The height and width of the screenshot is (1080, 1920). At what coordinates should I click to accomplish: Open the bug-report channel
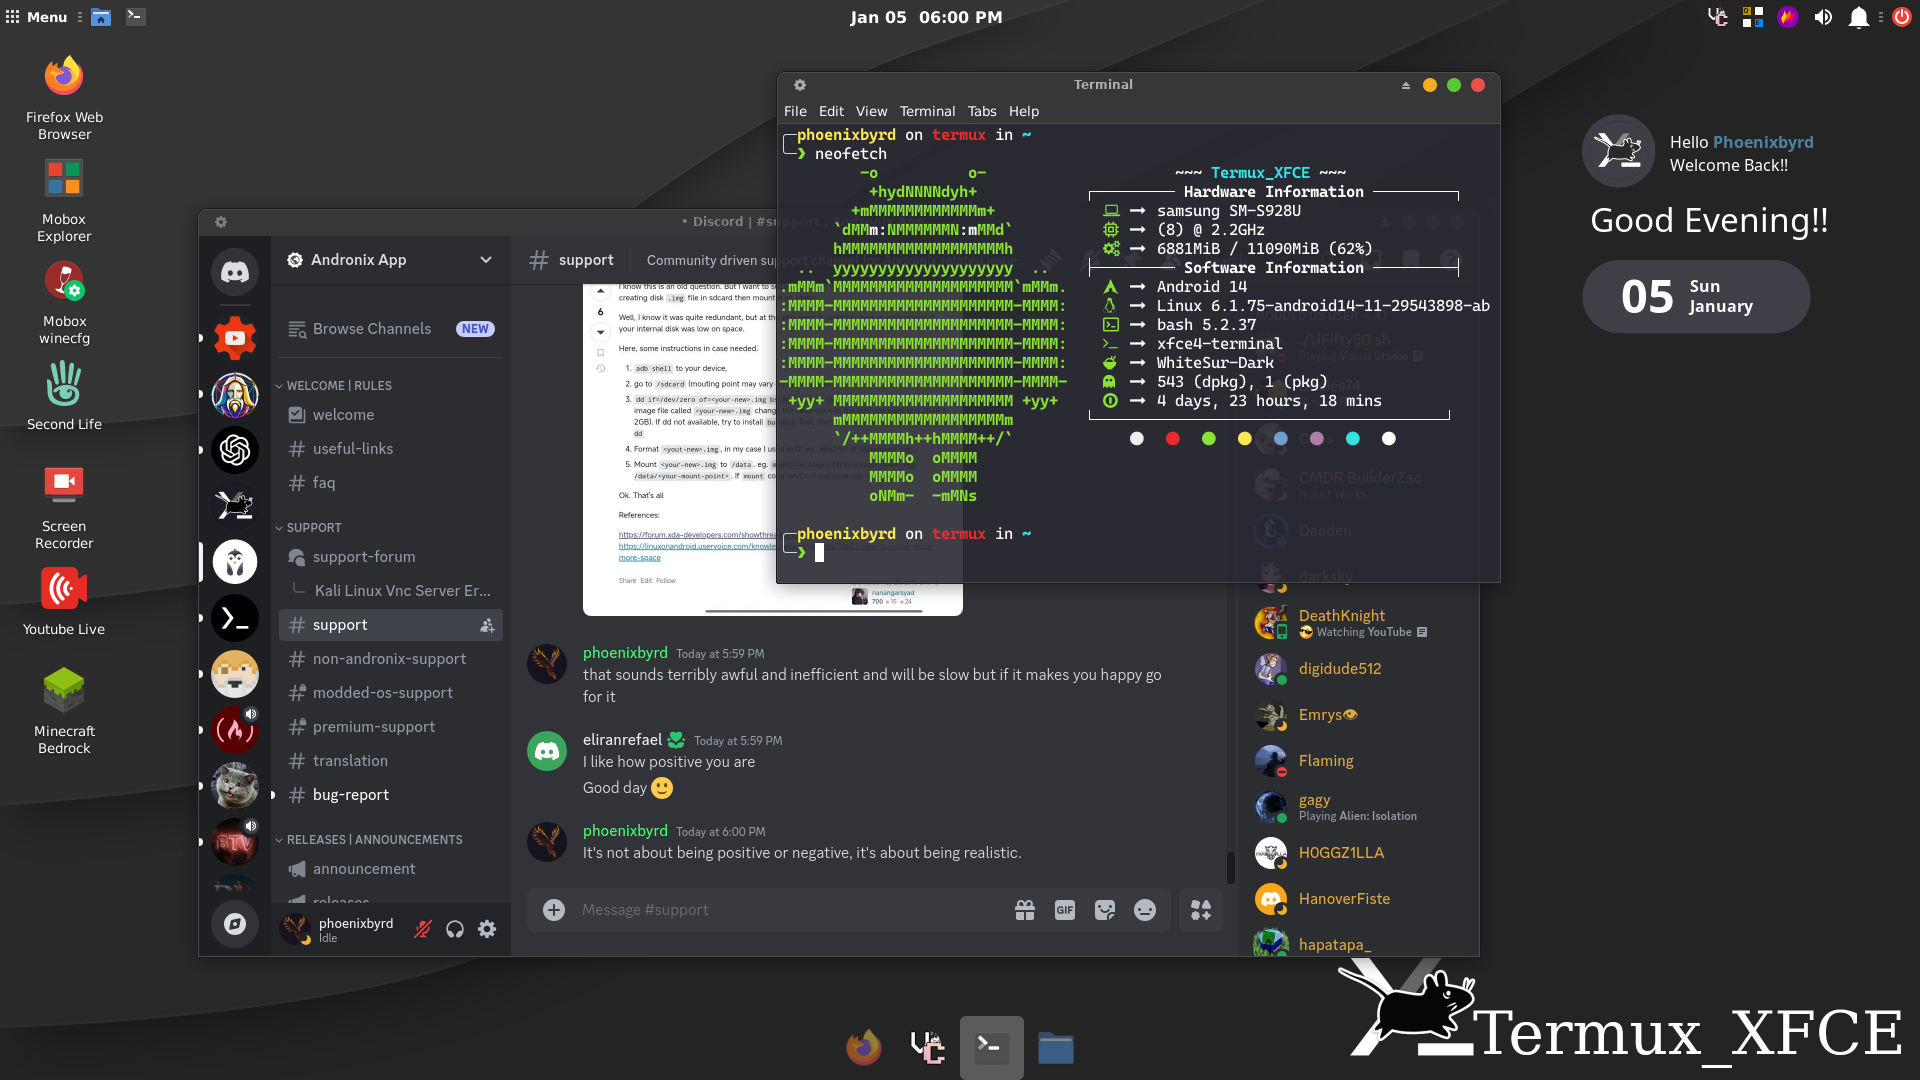pyautogui.click(x=391, y=795)
